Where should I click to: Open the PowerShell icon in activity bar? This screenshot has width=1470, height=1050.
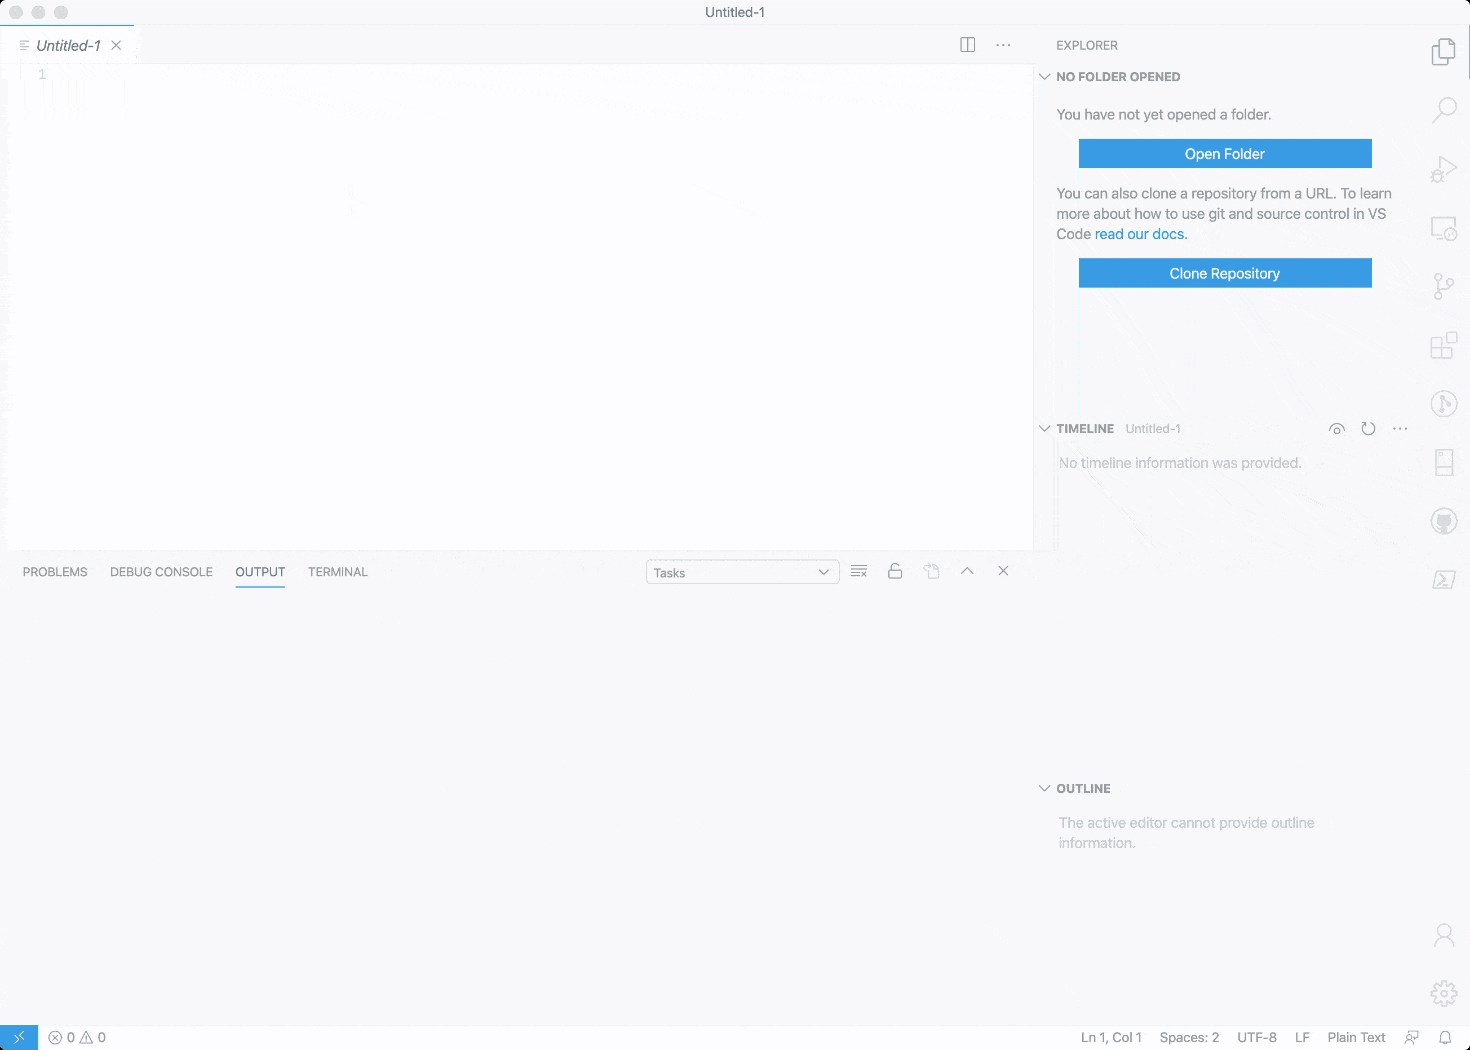point(1444,580)
